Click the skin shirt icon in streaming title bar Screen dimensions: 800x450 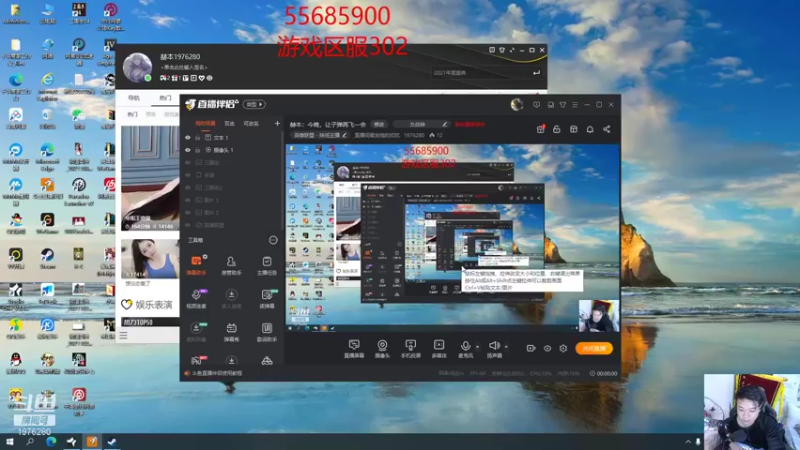(563, 105)
